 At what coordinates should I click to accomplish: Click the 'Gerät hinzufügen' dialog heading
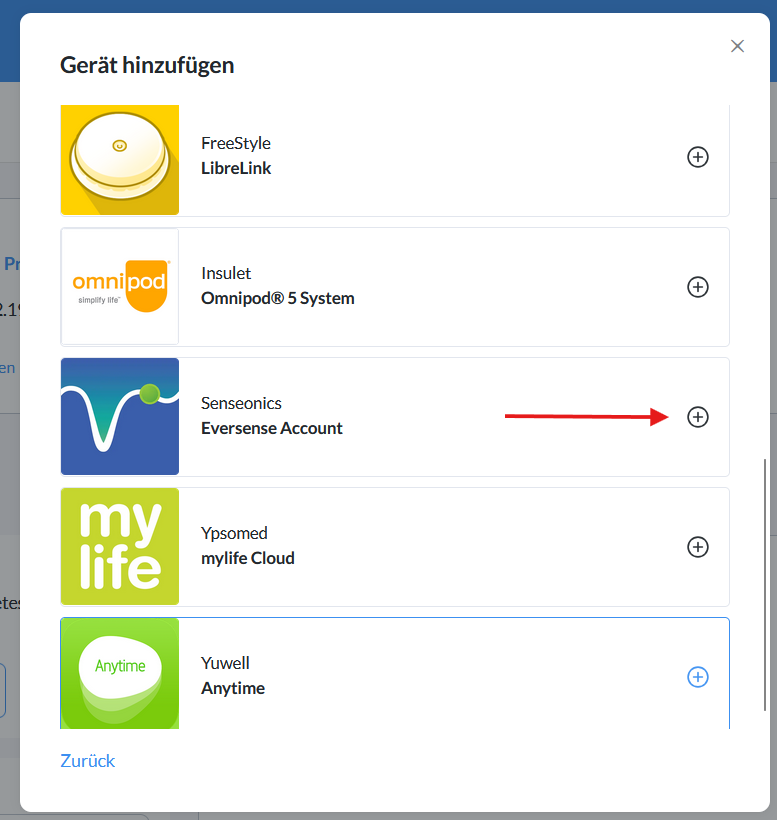pyautogui.click(x=147, y=65)
